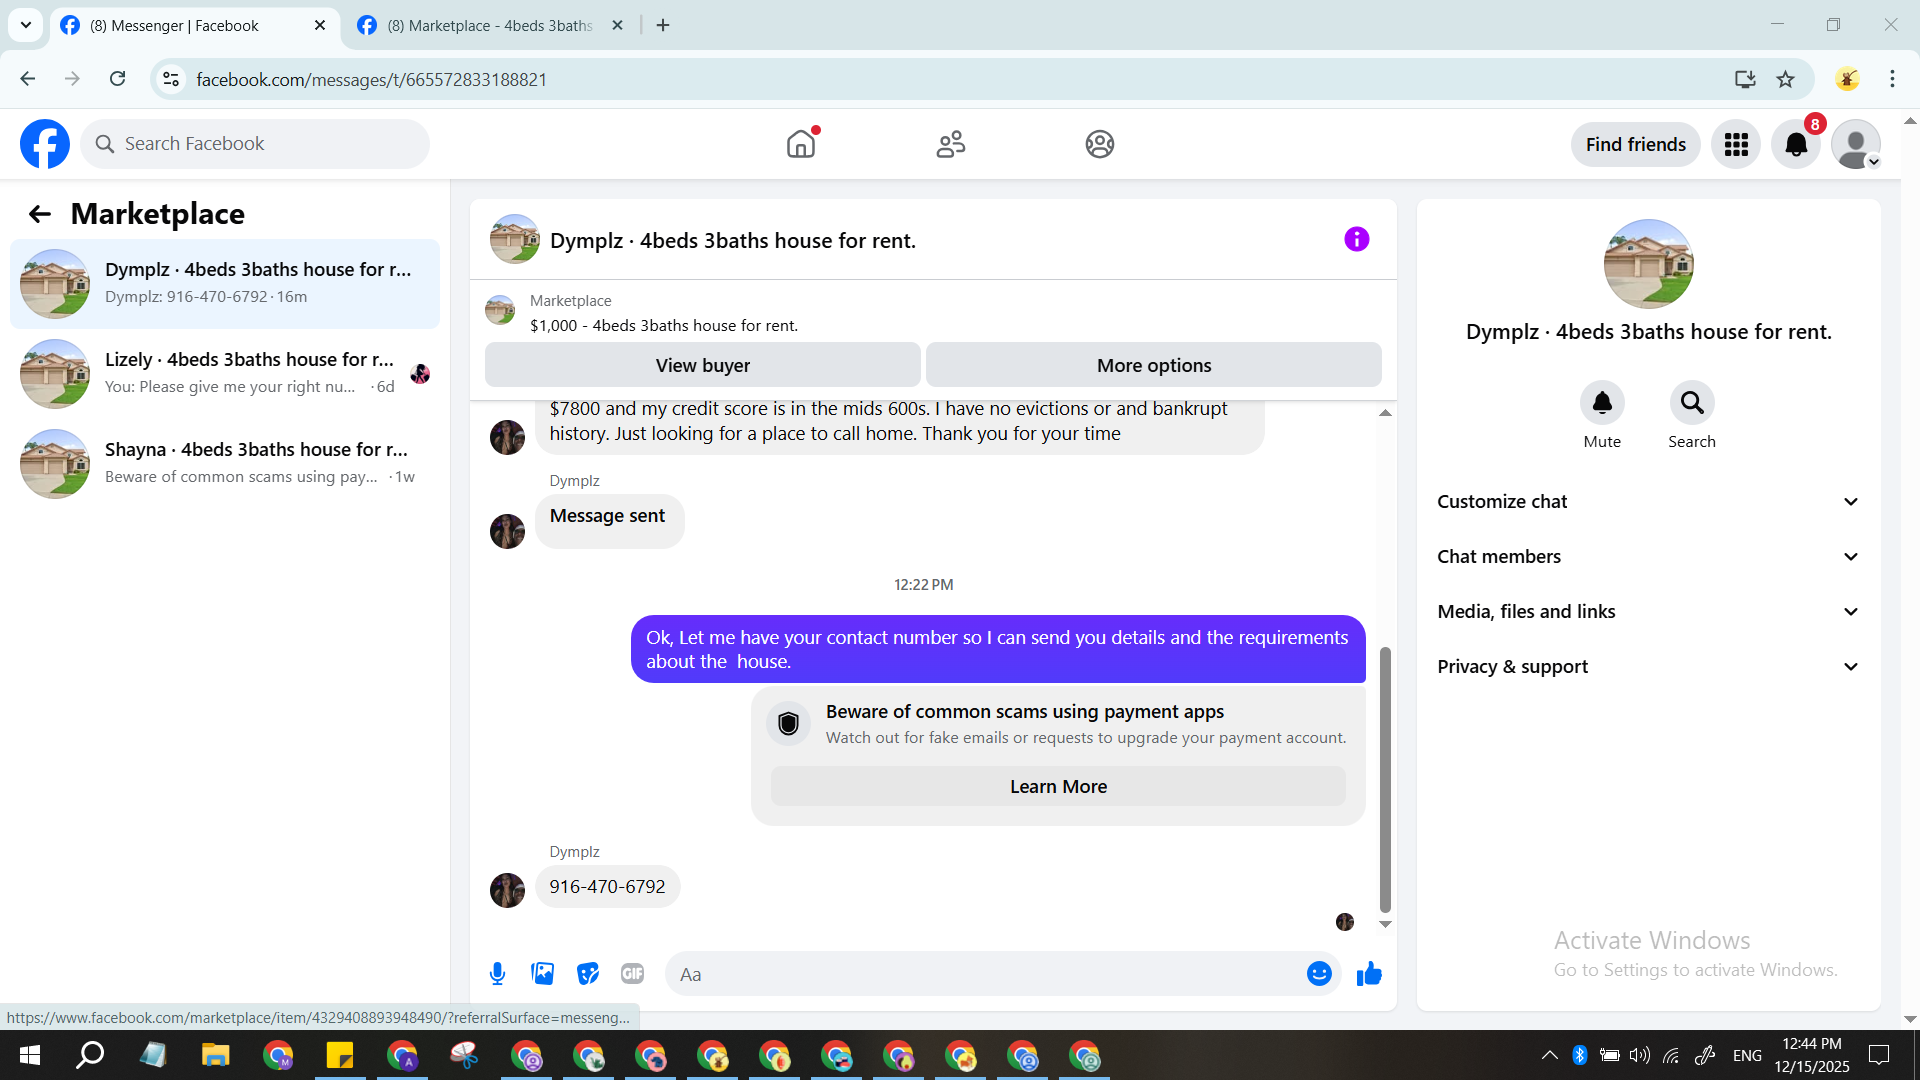This screenshot has height=1080, width=1920.
Task: Open conversation information icon
Action: click(x=1356, y=239)
